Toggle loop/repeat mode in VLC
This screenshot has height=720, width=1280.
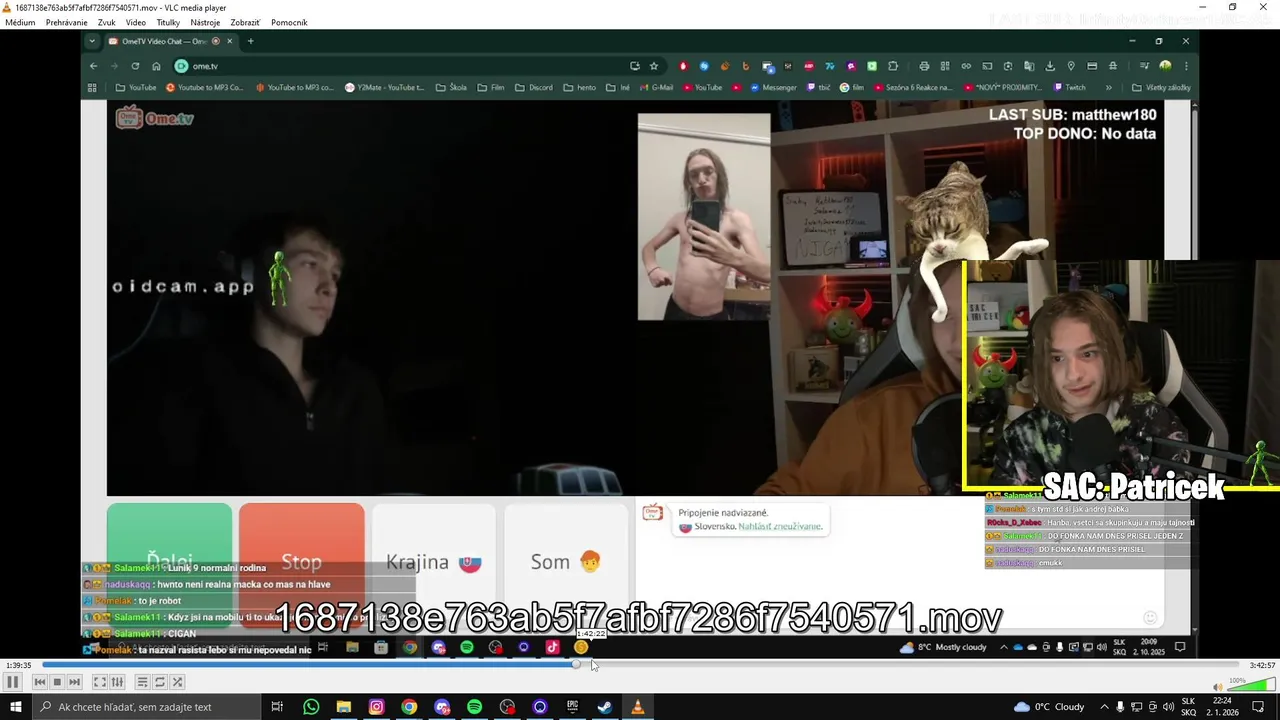tap(160, 682)
